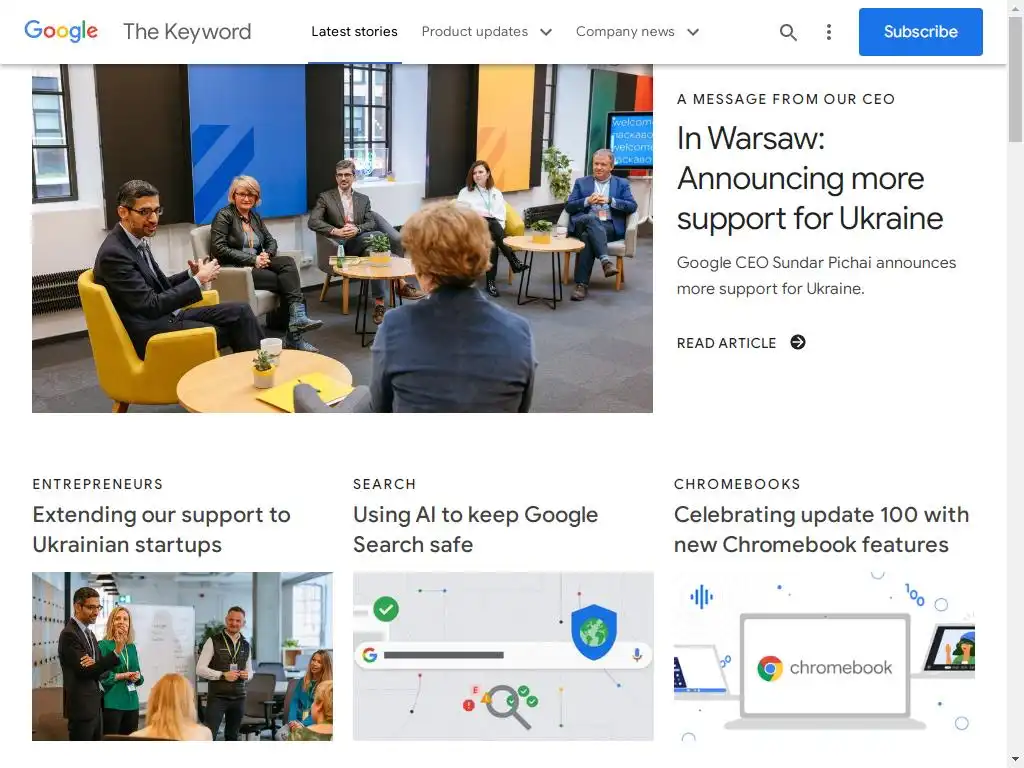
Task: Click the Warsaw meeting hero photo
Action: 342,238
